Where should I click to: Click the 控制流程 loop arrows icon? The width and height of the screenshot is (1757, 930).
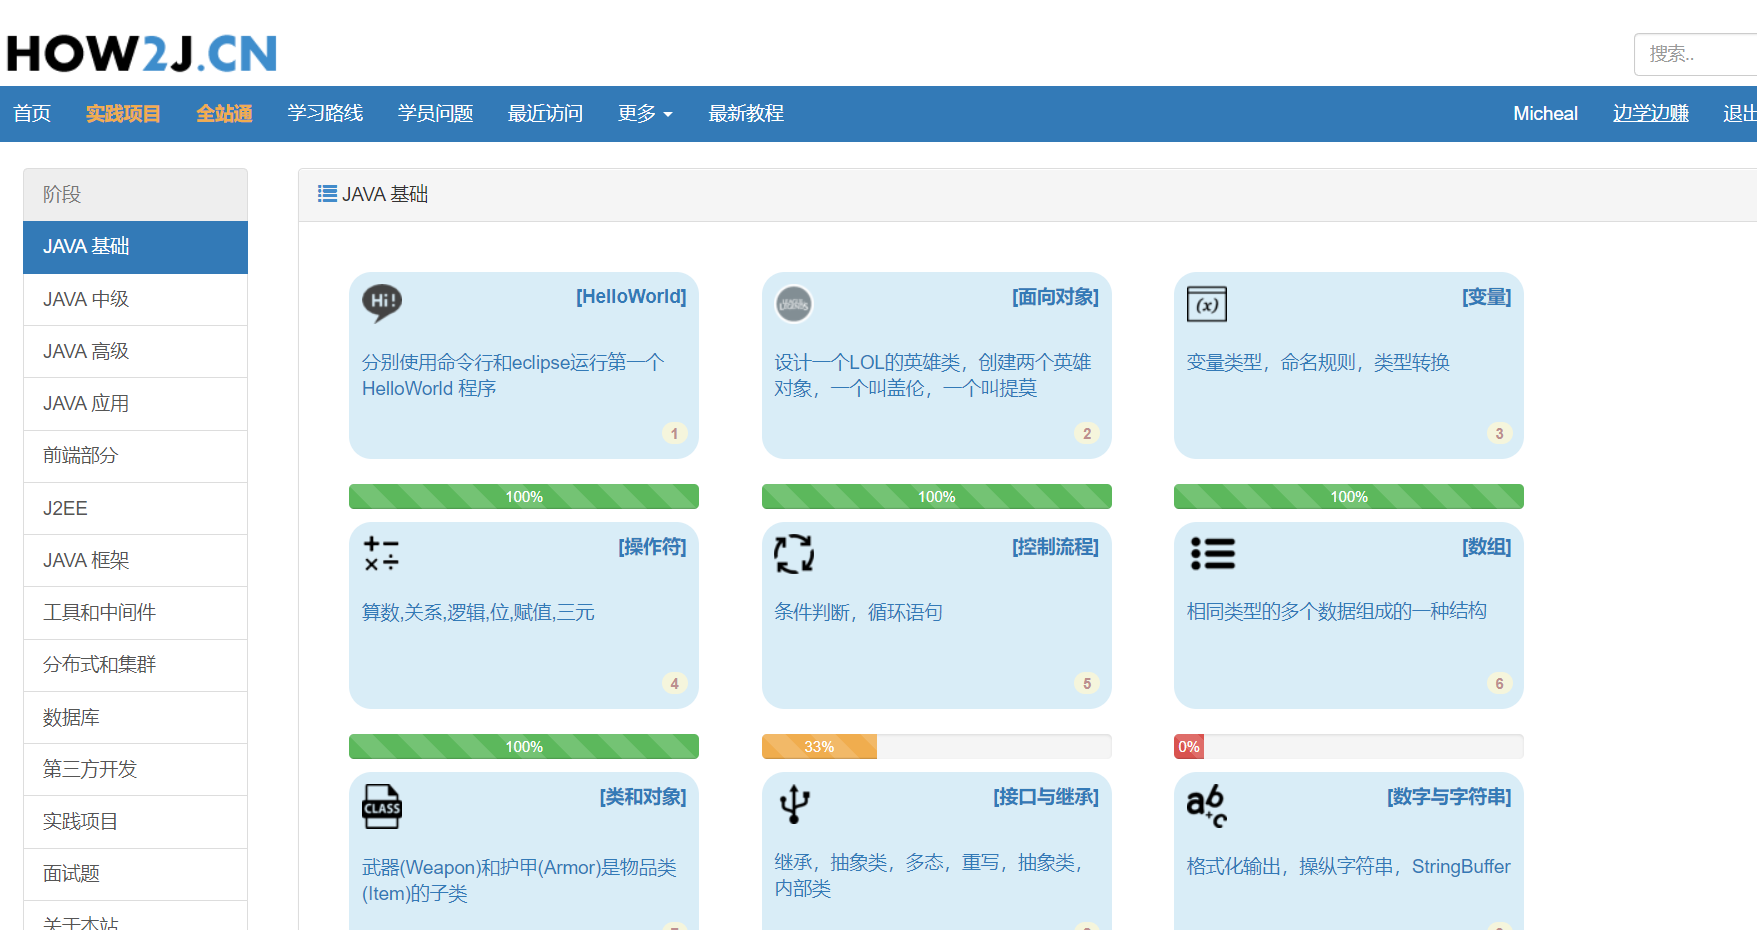pyautogui.click(x=794, y=553)
